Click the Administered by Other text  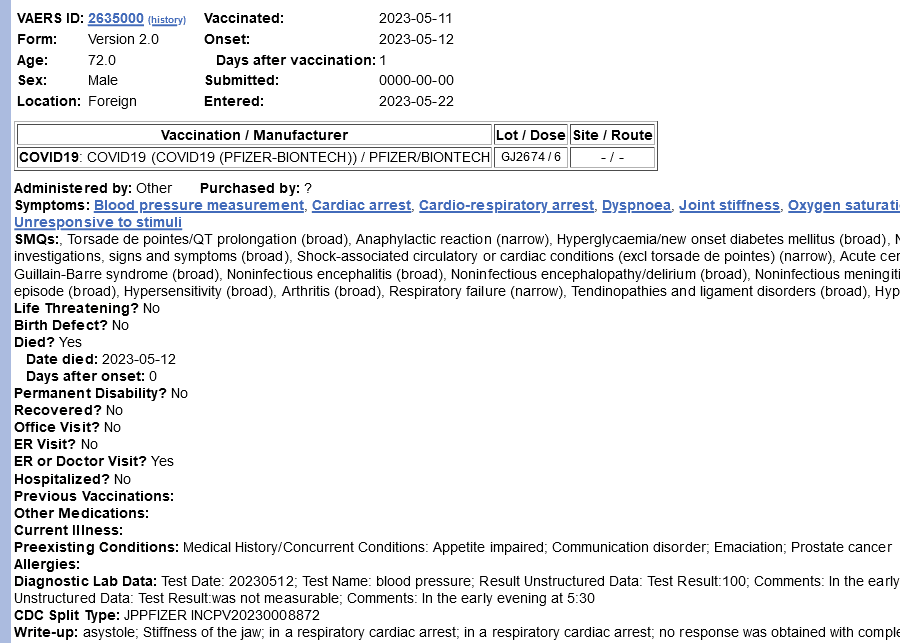click(x=93, y=188)
